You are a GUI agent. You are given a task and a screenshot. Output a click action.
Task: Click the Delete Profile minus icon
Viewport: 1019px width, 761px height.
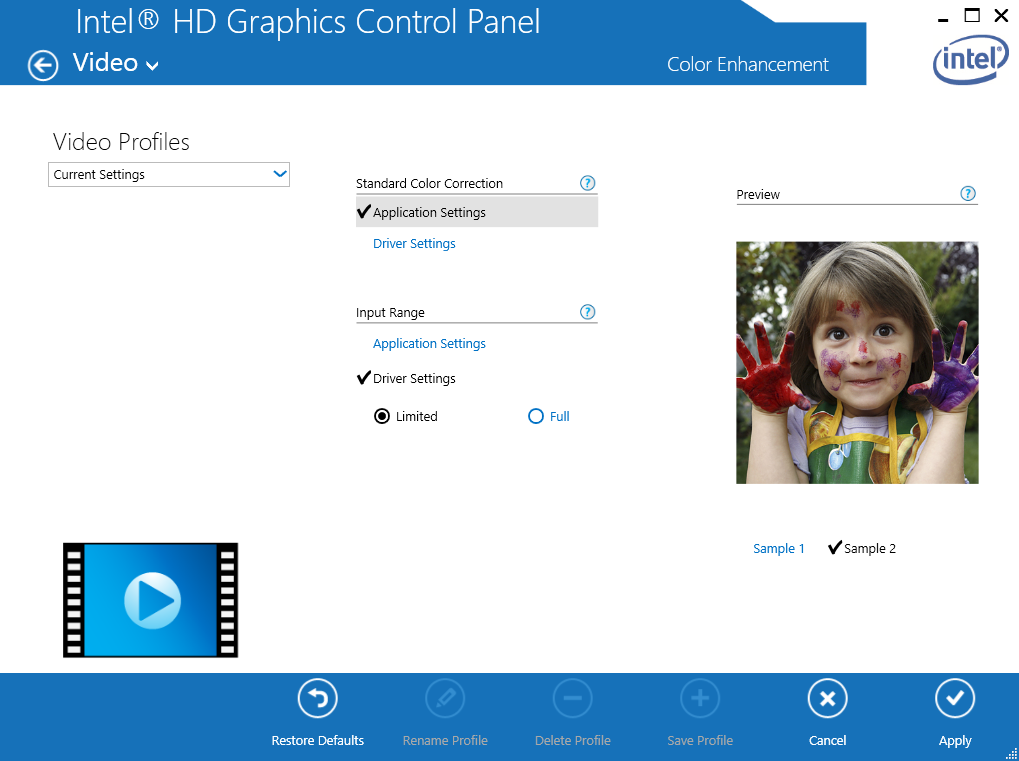[x=573, y=699]
